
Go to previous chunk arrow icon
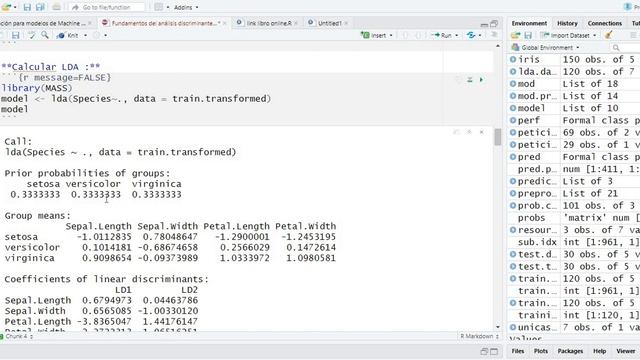(405, 36)
